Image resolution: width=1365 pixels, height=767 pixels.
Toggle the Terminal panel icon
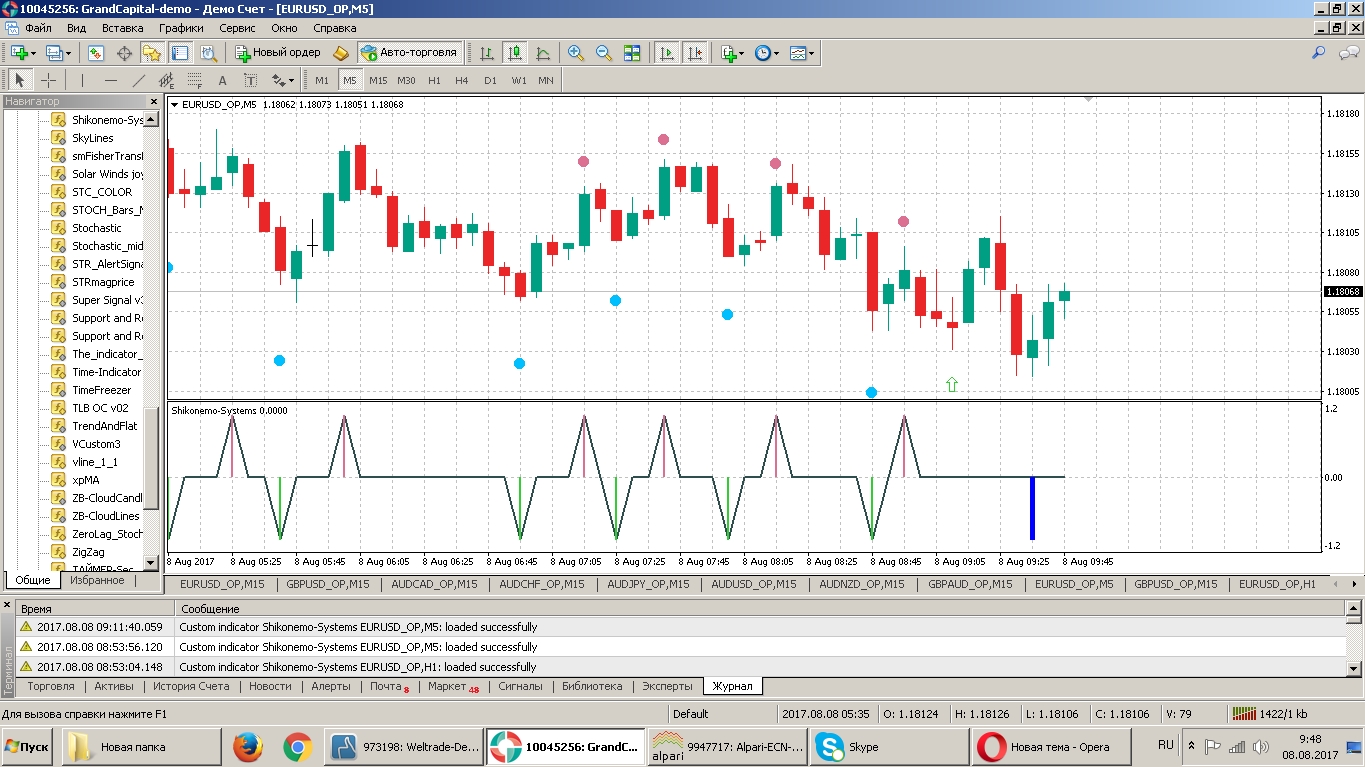coord(180,53)
